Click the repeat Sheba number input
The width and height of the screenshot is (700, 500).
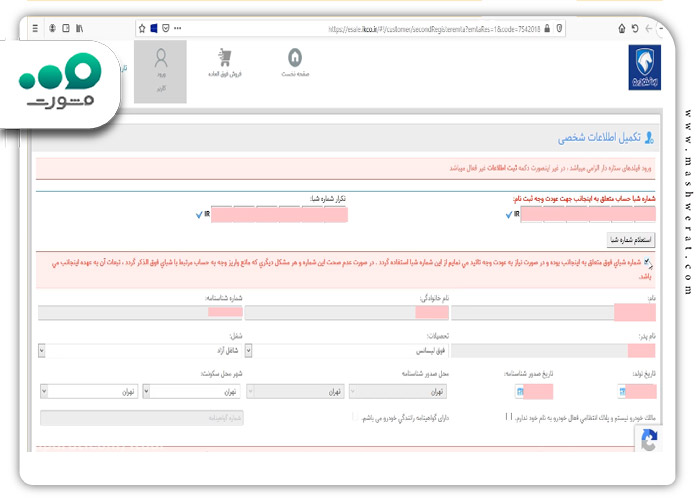click(279, 215)
